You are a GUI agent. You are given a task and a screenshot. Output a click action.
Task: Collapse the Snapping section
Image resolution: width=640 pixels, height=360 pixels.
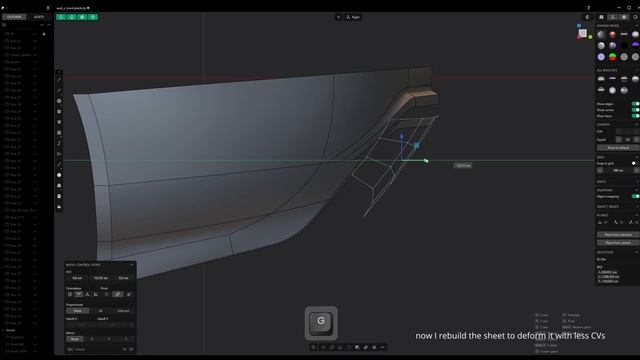636,190
